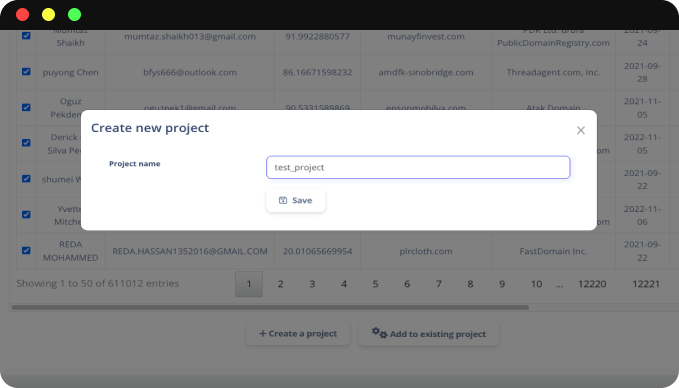This screenshot has height=388, width=679.
Task: Close the Create new project dialog
Action: (581, 130)
